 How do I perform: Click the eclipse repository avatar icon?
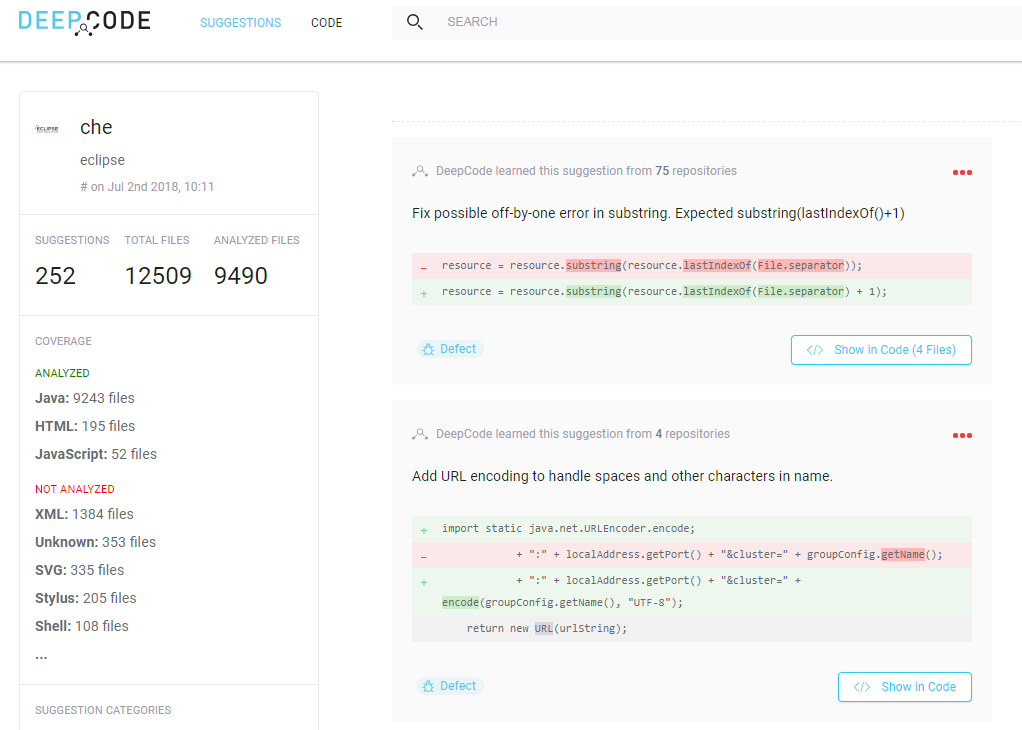46,128
